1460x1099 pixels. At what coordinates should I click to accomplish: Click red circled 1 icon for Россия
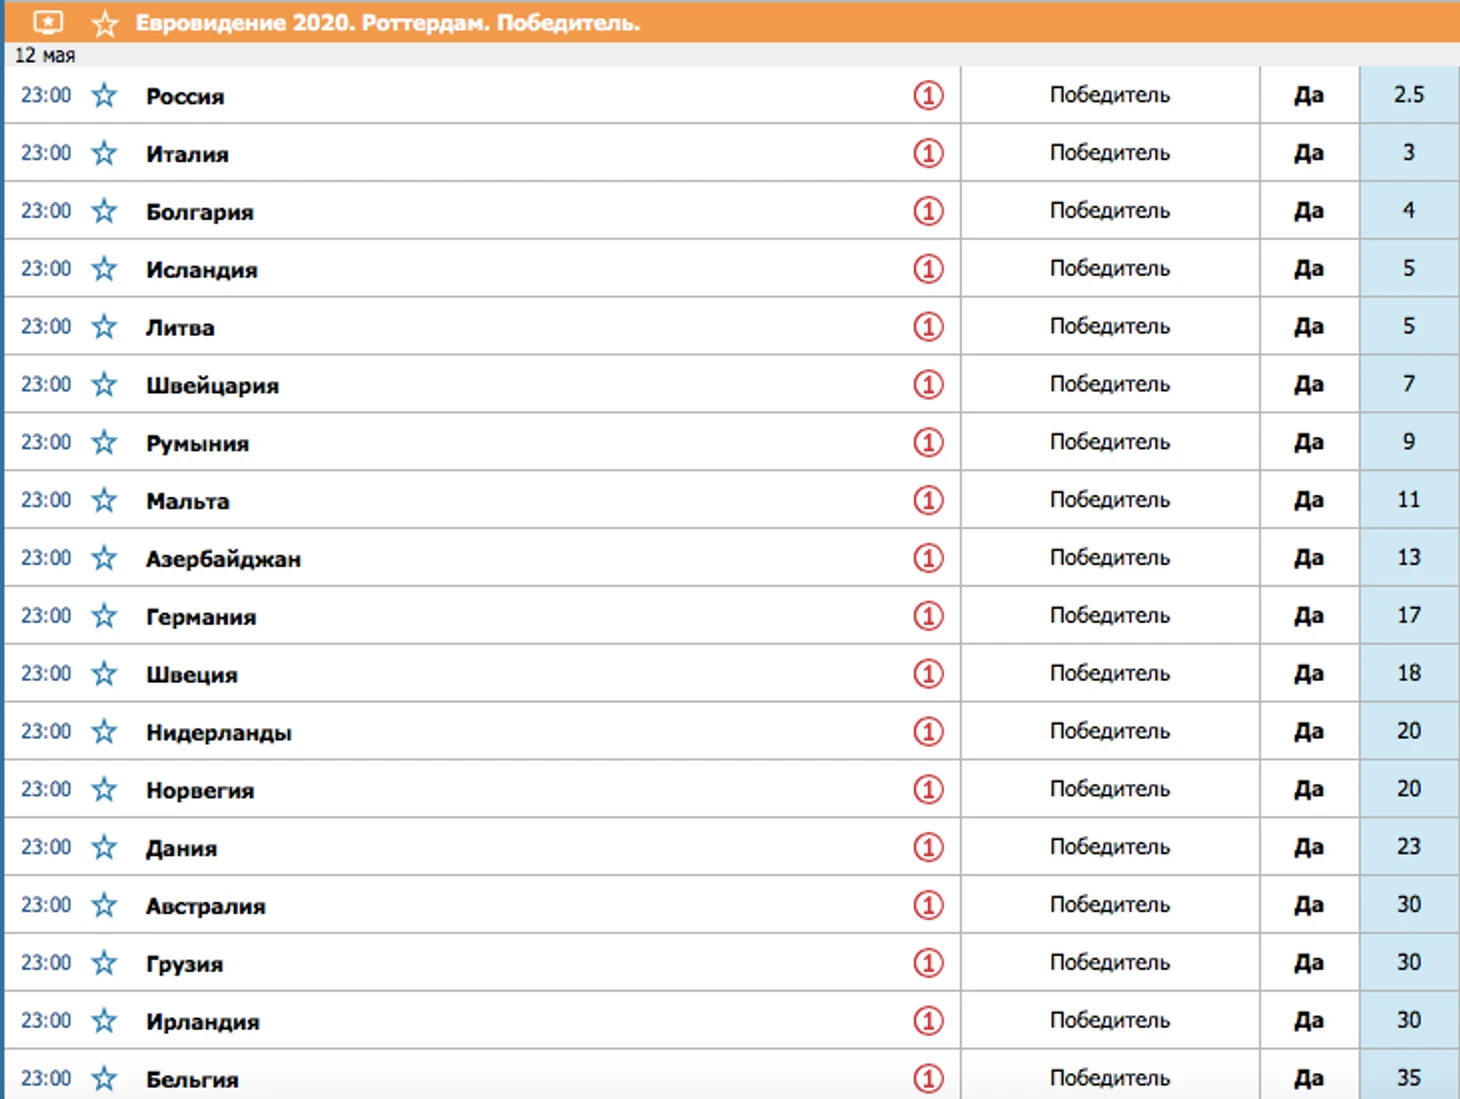(x=928, y=95)
